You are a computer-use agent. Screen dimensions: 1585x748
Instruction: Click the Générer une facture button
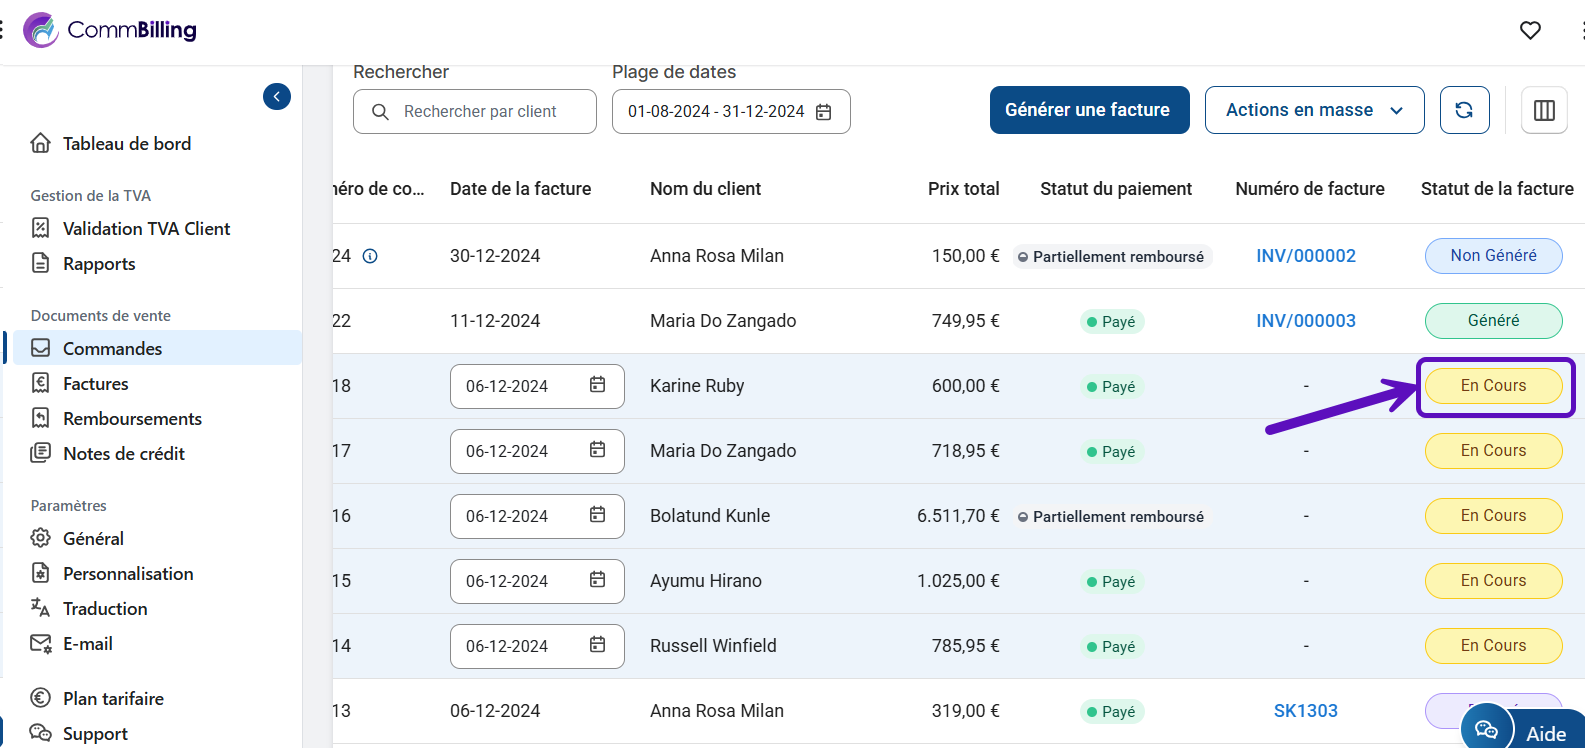pyautogui.click(x=1088, y=110)
